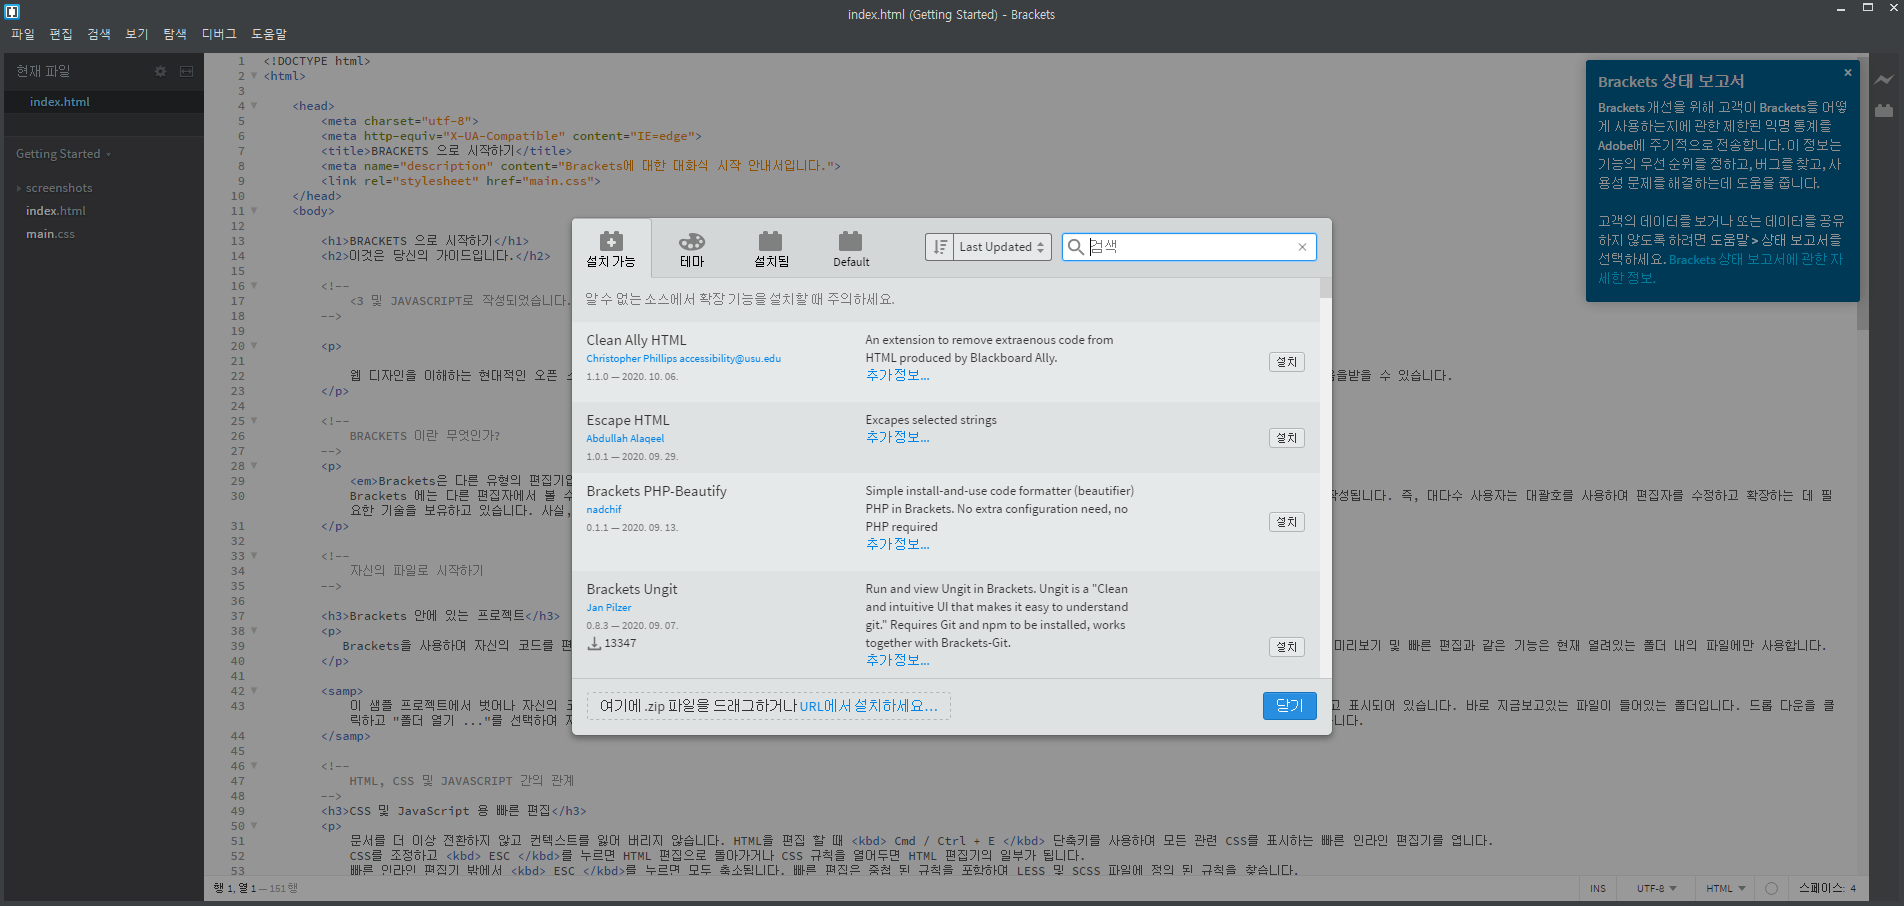The width and height of the screenshot is (1904, 906).
Task: Open more info for Brackets Ungit
Action: [x=897, y=660]
